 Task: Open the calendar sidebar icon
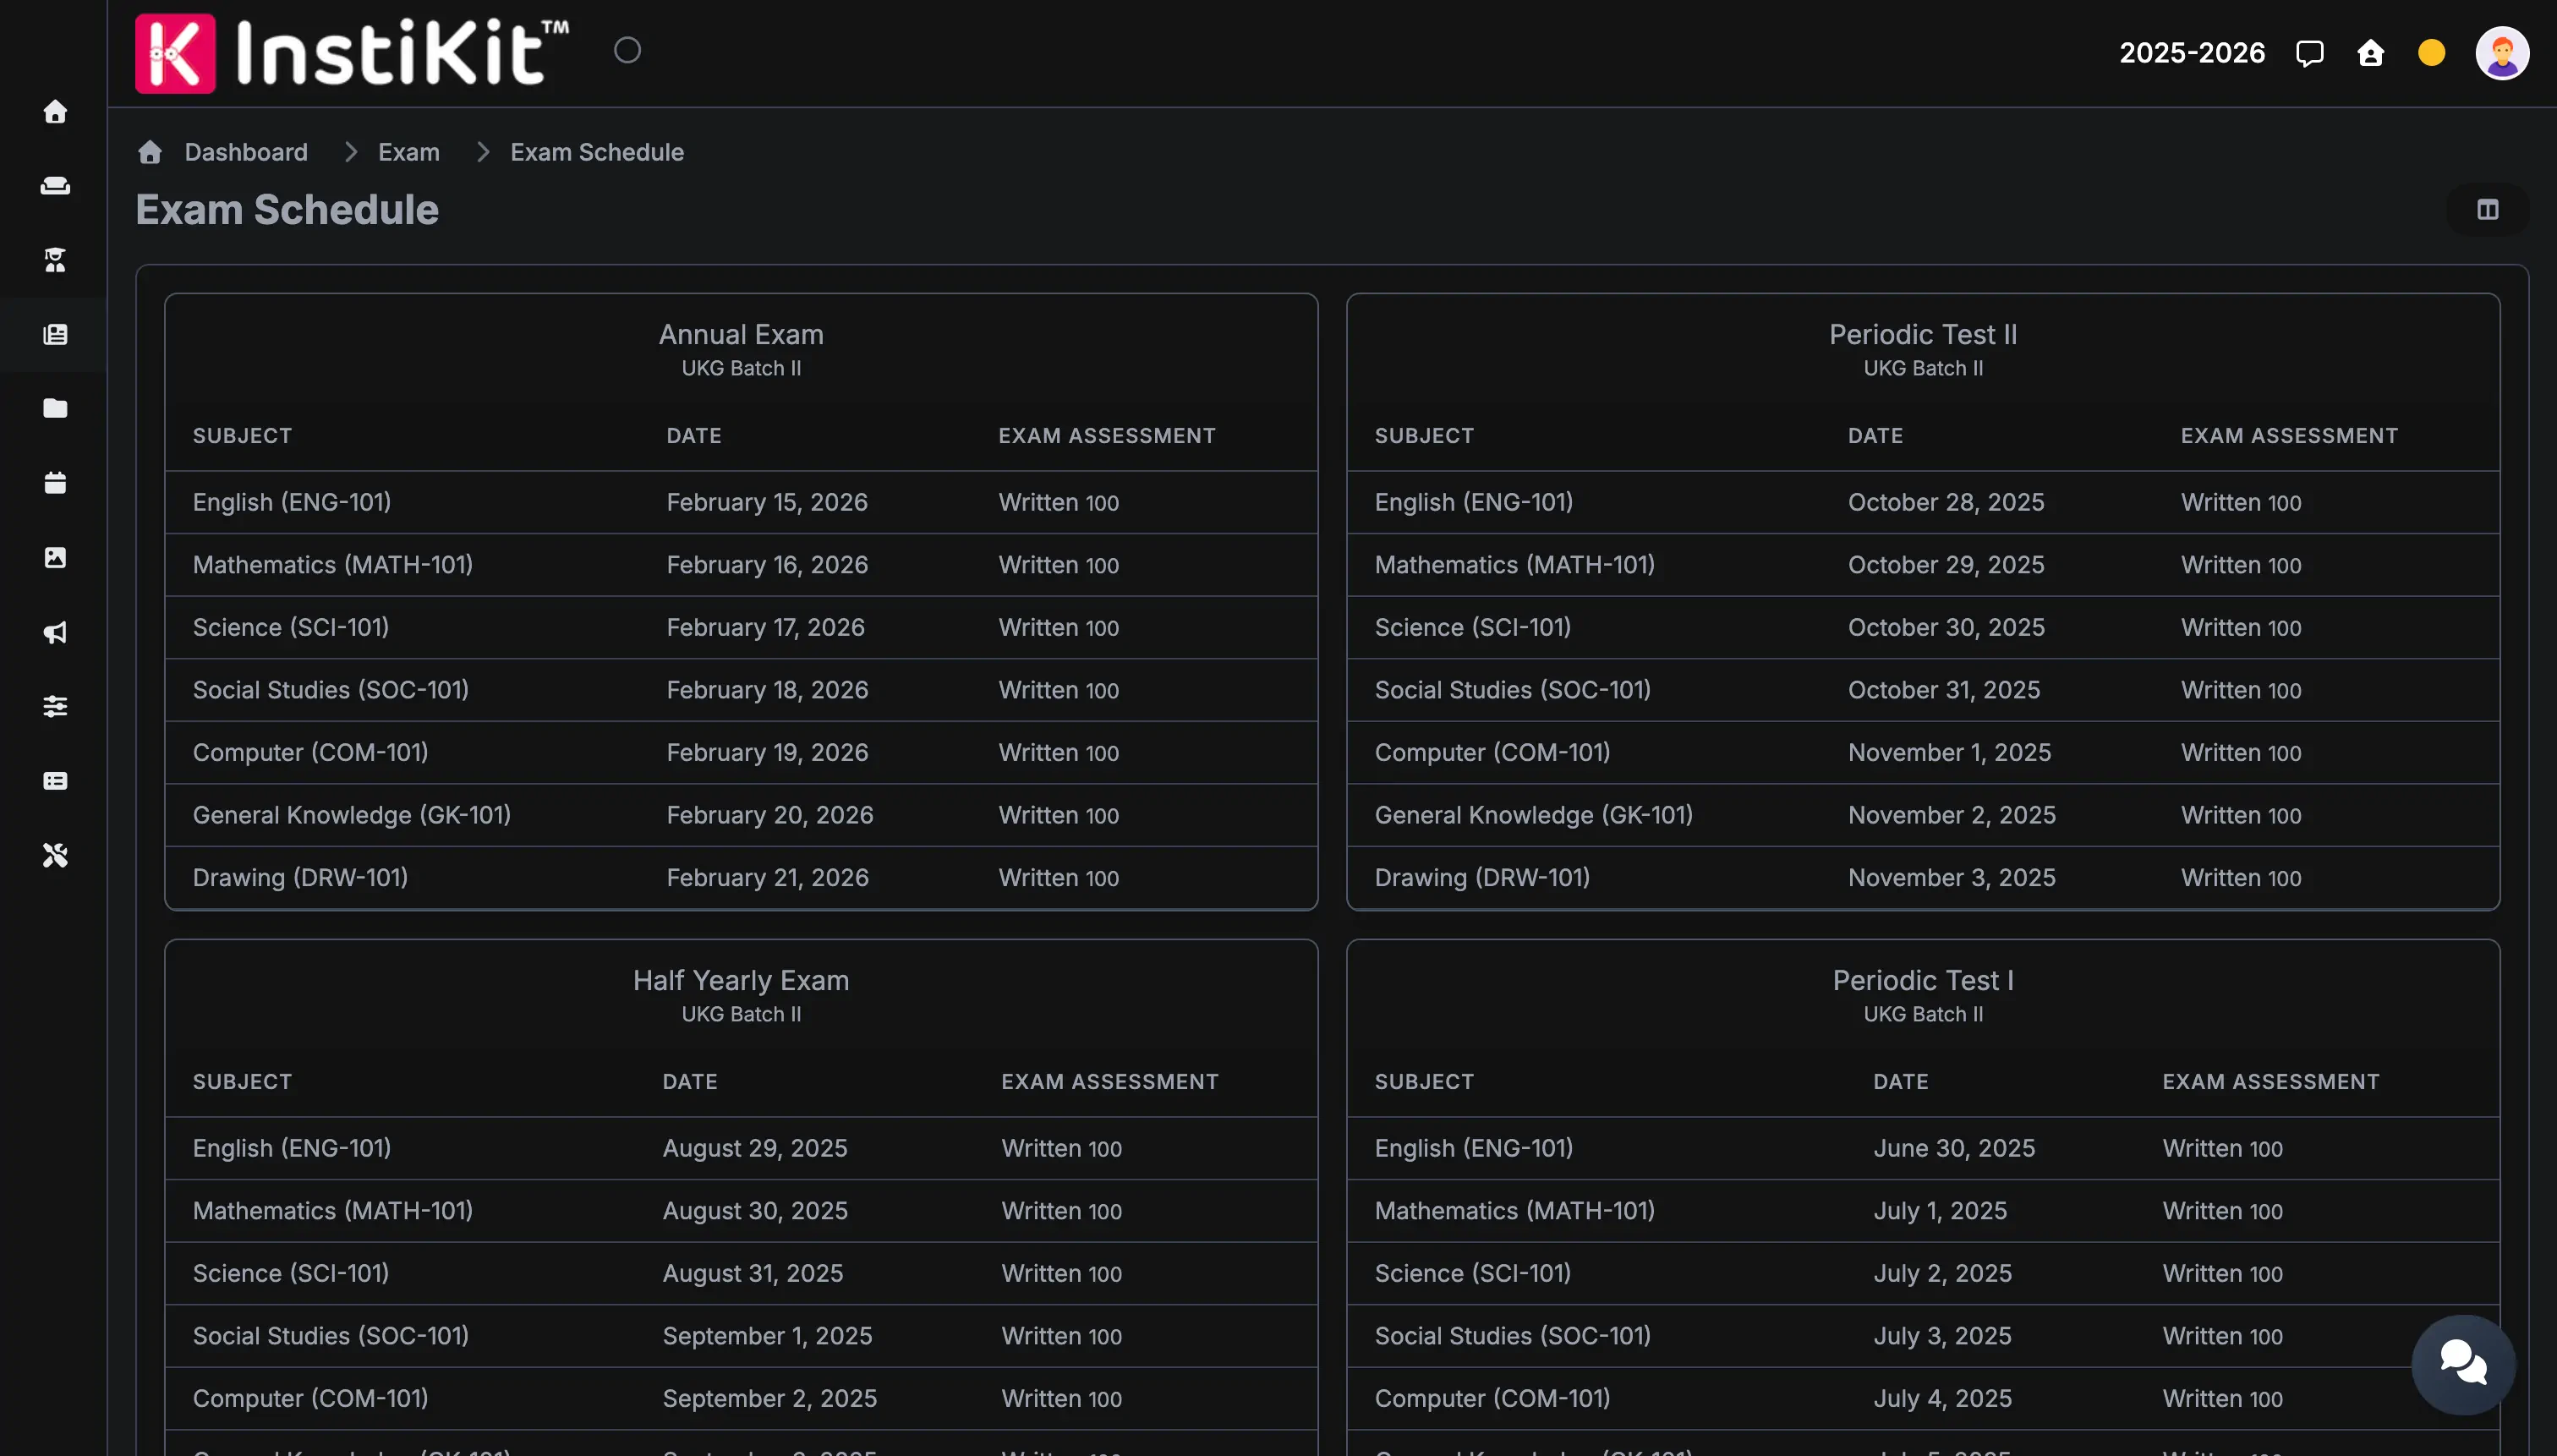(55, 483)
